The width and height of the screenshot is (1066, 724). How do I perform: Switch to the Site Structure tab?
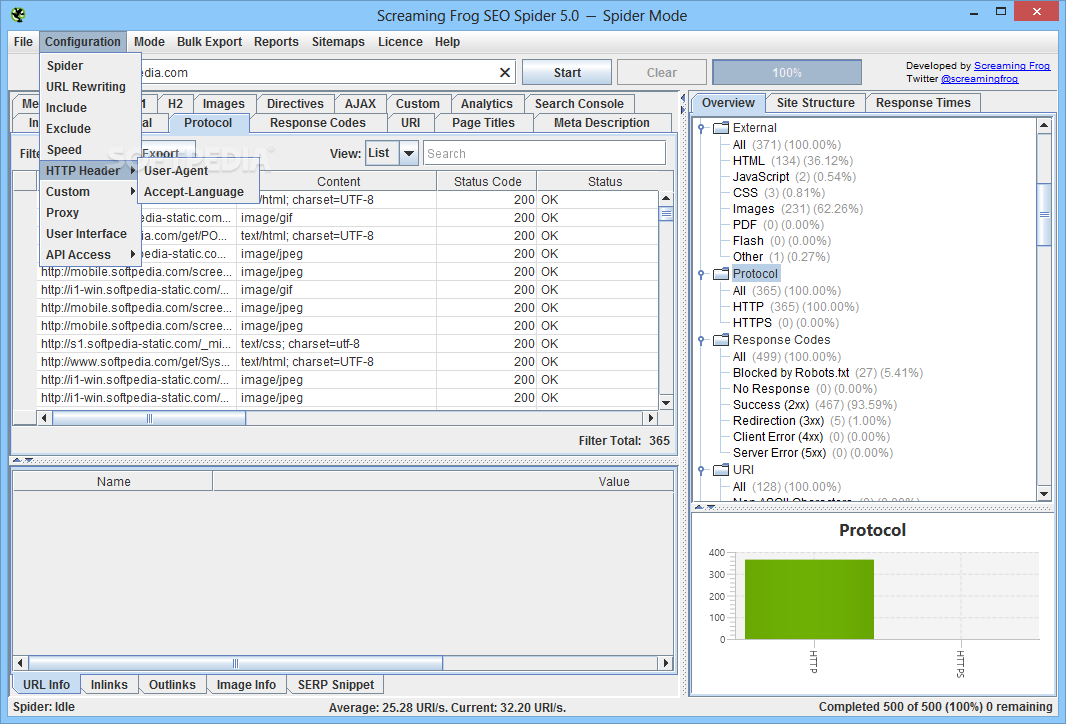pos(815,103)
